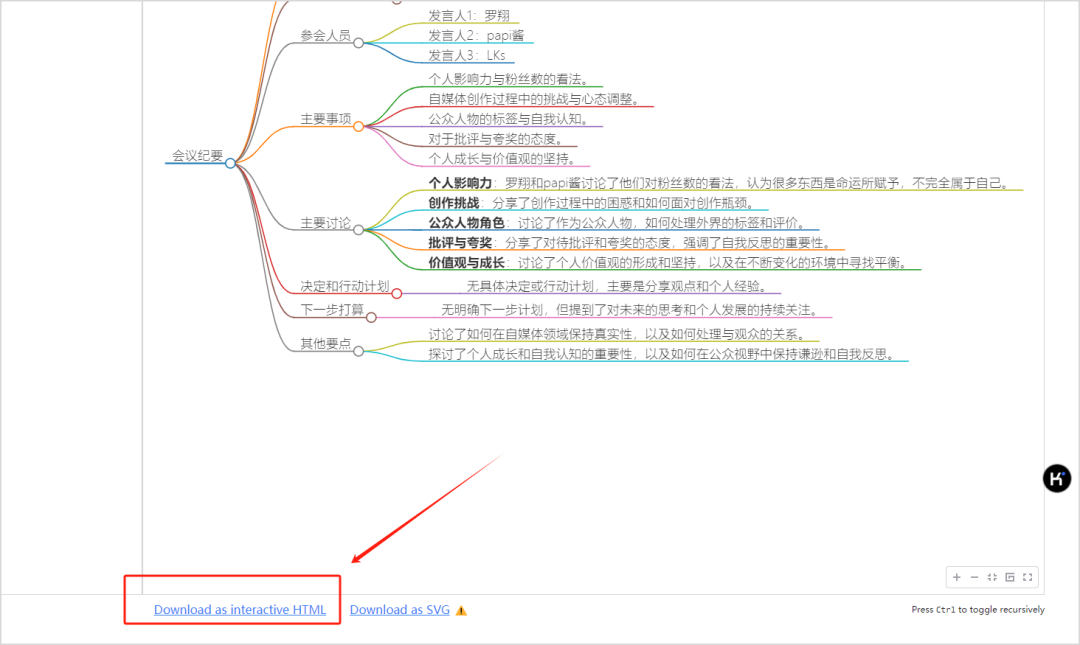
Task: Toggle the 主要讨论 branch circle
Action: (359, 230)
